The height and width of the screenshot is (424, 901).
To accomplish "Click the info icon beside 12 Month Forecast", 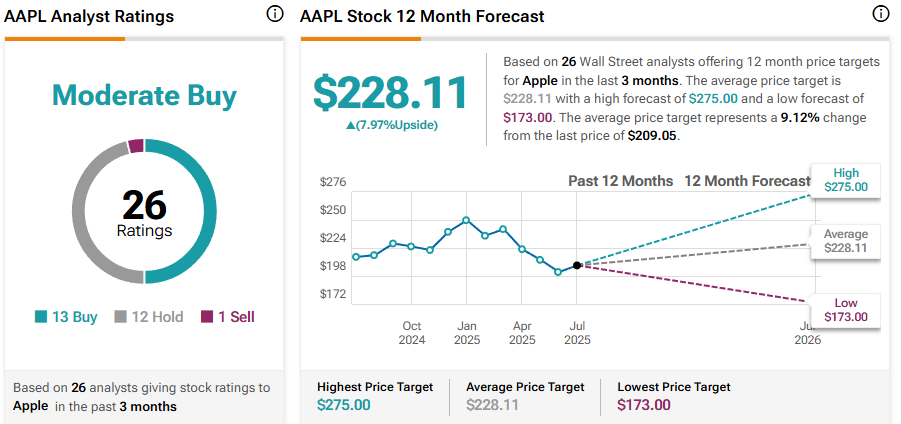I will [881, 14].
